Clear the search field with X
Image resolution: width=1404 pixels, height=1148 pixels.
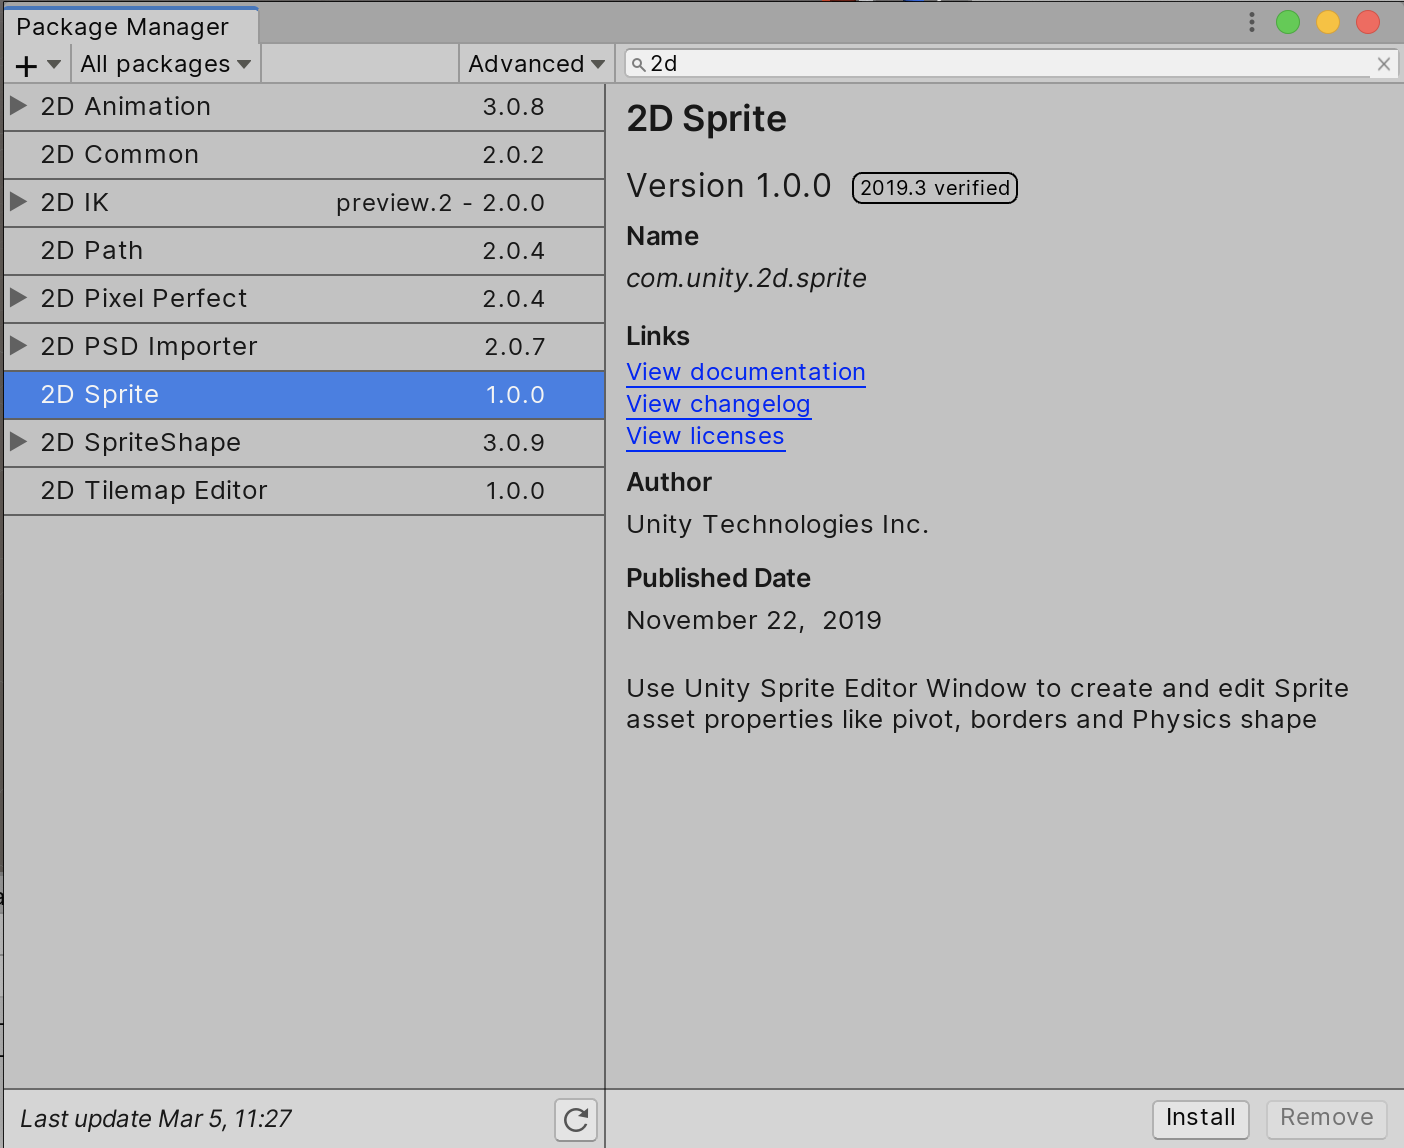click(1384, 64)
